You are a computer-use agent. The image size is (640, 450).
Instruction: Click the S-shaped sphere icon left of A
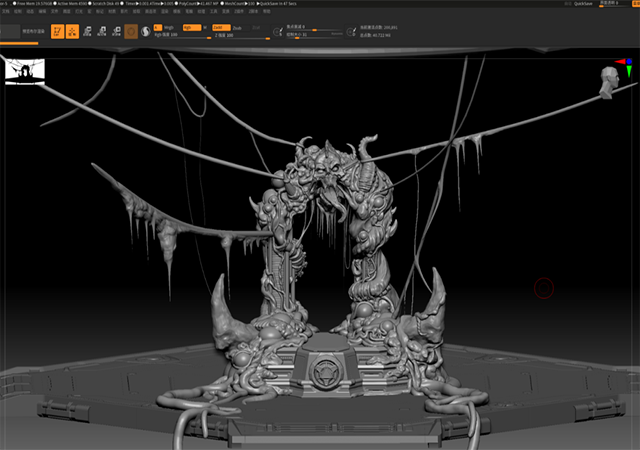click(x=144, y=31)
